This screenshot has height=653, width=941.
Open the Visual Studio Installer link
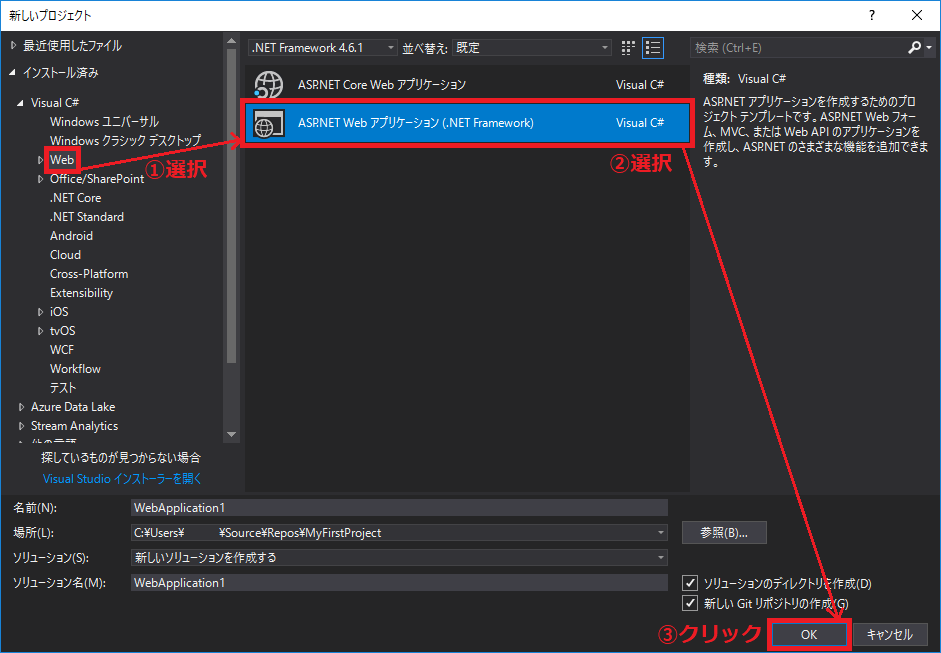pyautogui.click(x=122, y=478)
